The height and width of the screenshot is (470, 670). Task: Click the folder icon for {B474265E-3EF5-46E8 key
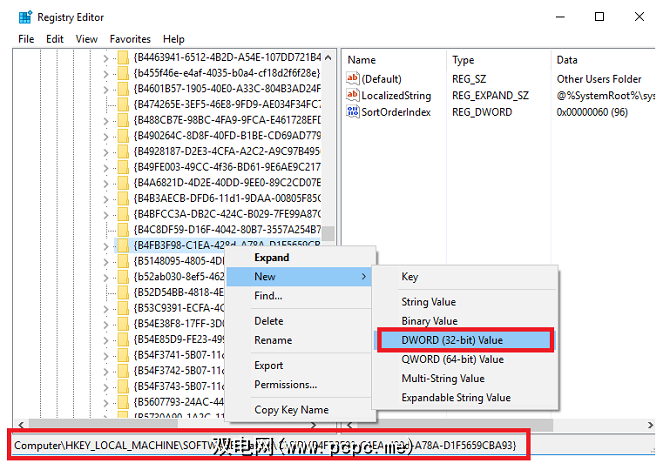123,104
